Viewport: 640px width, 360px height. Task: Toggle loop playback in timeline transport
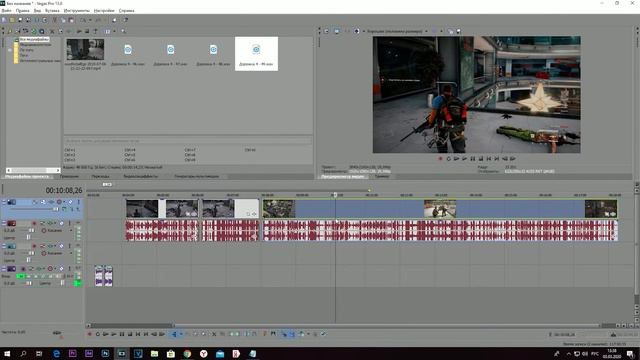click(98, 334)
